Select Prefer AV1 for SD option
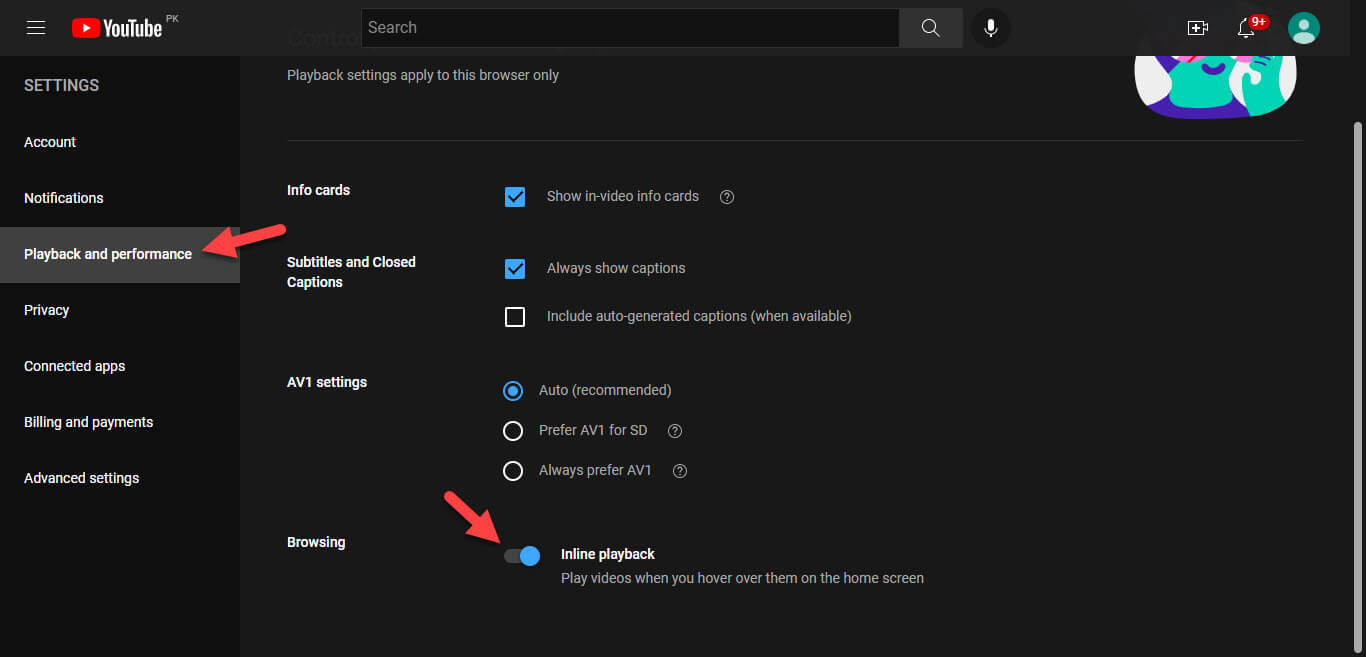1366x657 pixels. [513, 431]
